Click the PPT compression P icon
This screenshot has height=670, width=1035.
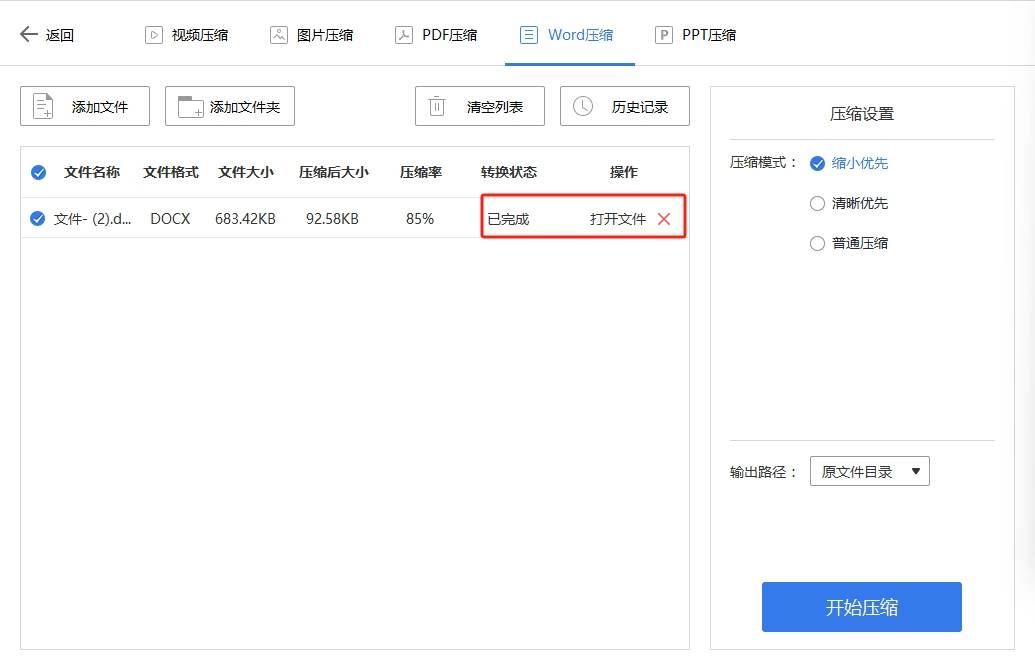pos(663,34)
